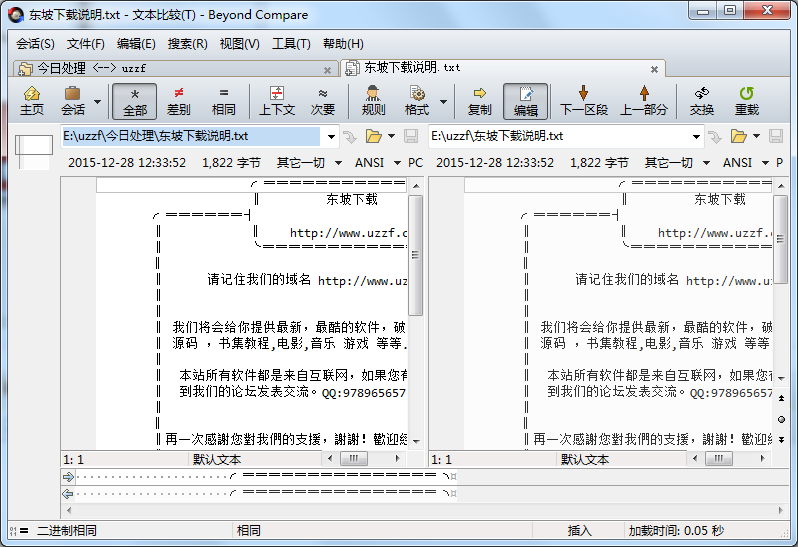This screenshot has width=798, height=547.
Task: Open the 文件(F) menu
Action: (86, 44)
